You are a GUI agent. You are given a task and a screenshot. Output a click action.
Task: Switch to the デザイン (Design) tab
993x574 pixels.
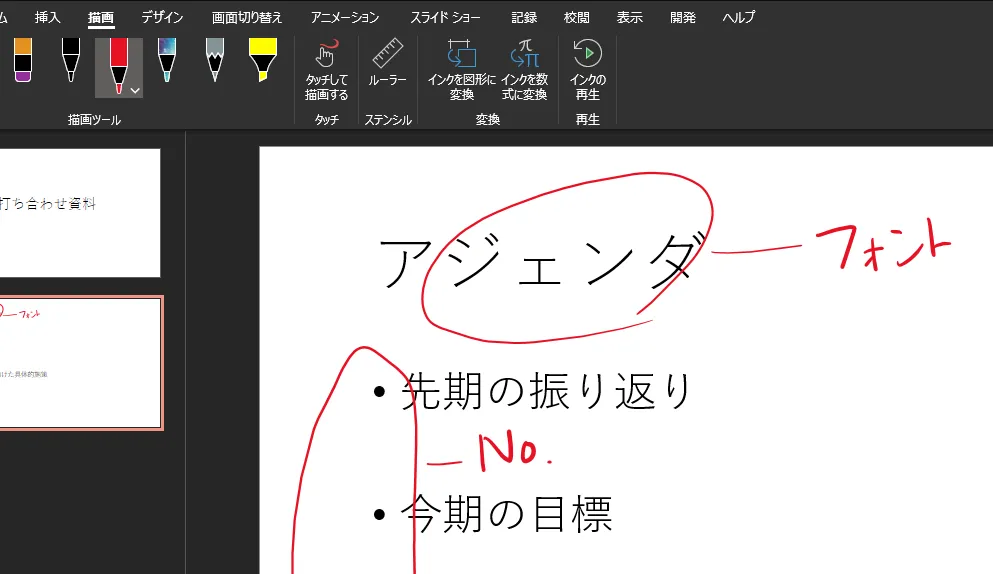pos(162,18)
